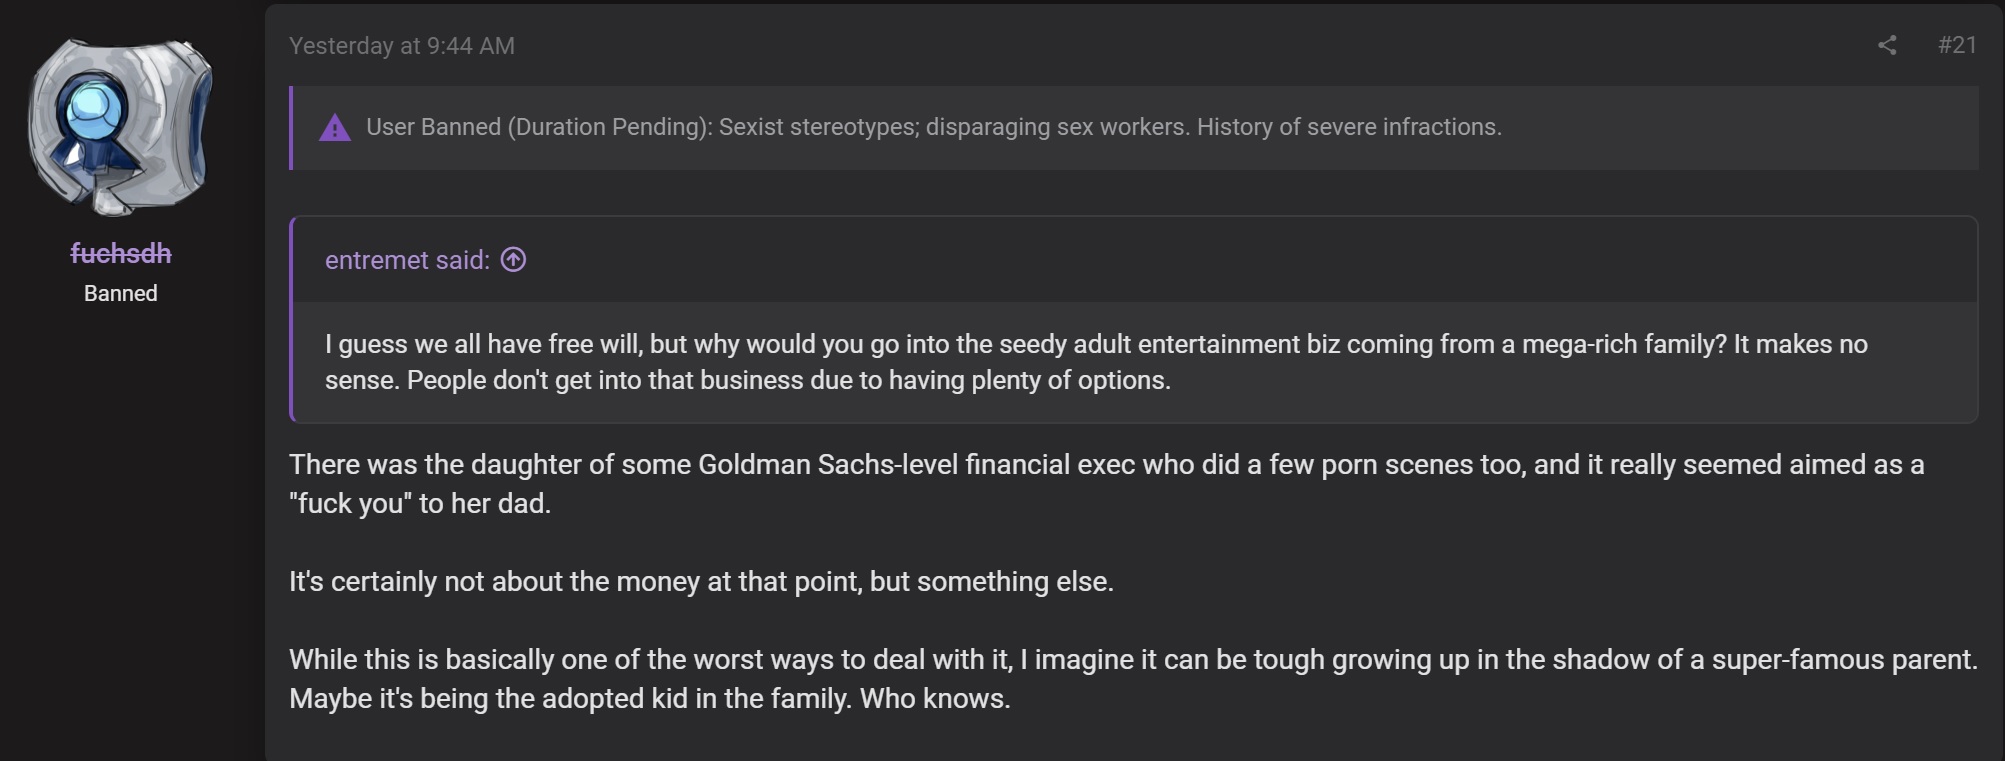The height and width of the screenshot is (761, 2005).
Task: Click the purple warning triangle icon
Action: (x=335, y=128)
